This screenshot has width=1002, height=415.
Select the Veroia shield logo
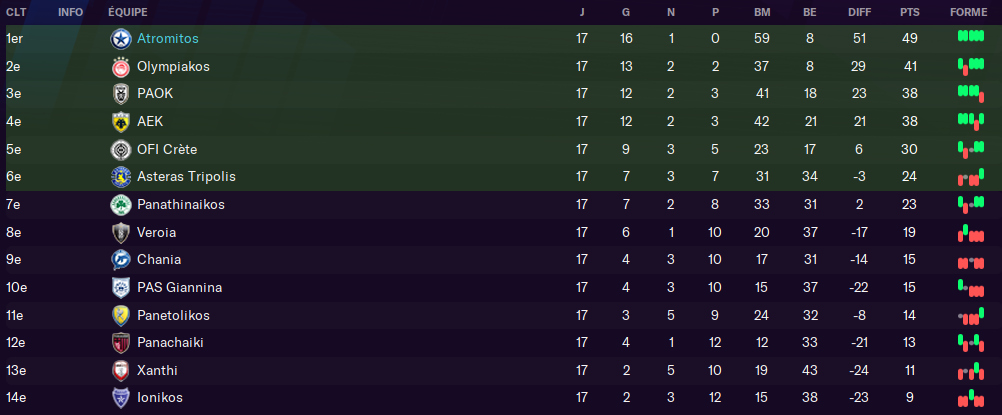[x=121, y=233]
